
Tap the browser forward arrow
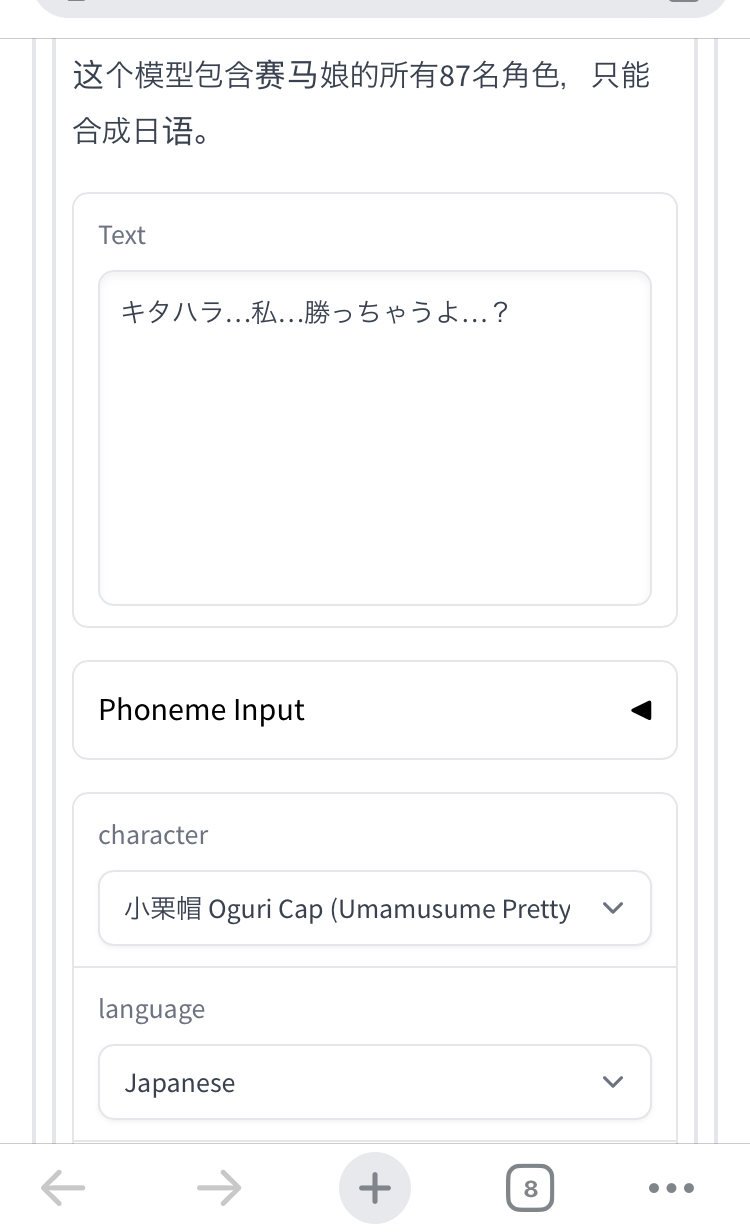pos(219,1188)
